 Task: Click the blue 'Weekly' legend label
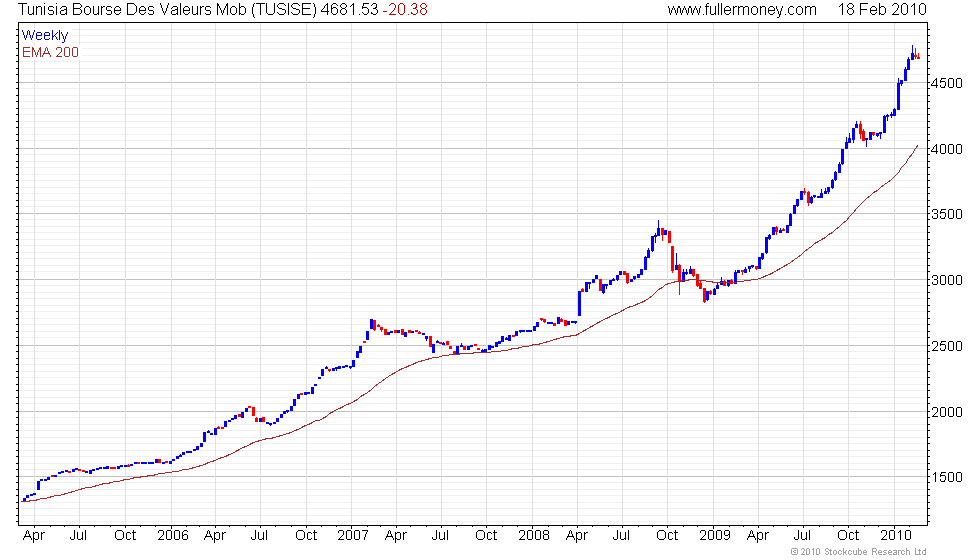coord(44,36)
